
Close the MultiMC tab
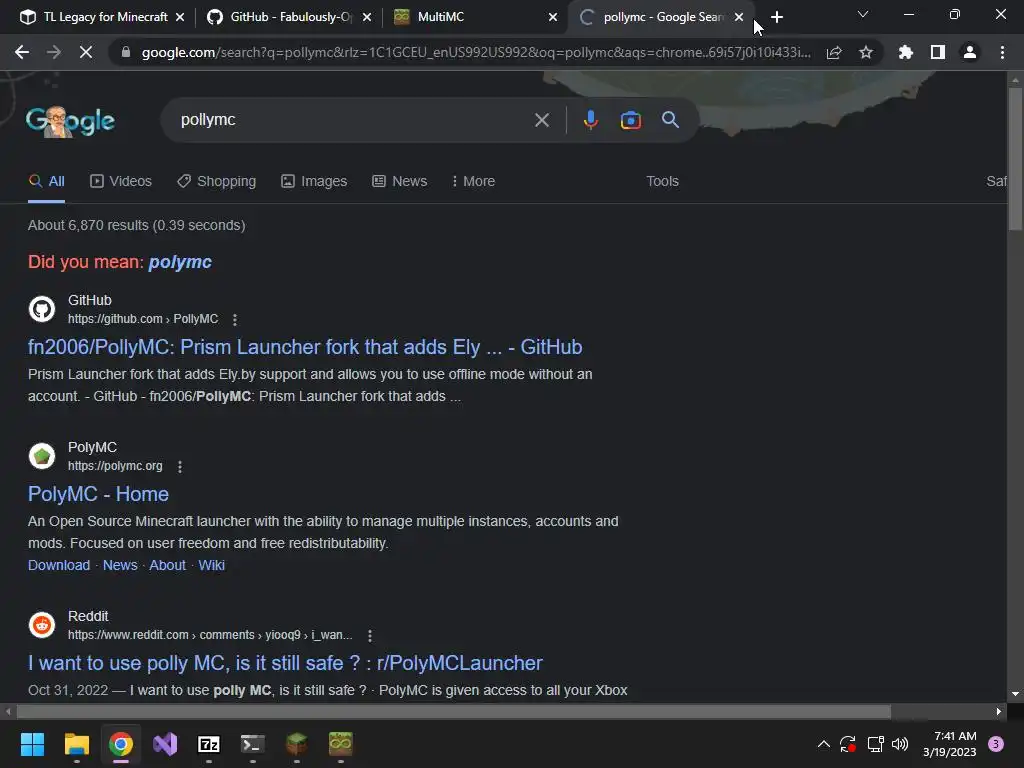pyautogui.click(x=552, y=17)
